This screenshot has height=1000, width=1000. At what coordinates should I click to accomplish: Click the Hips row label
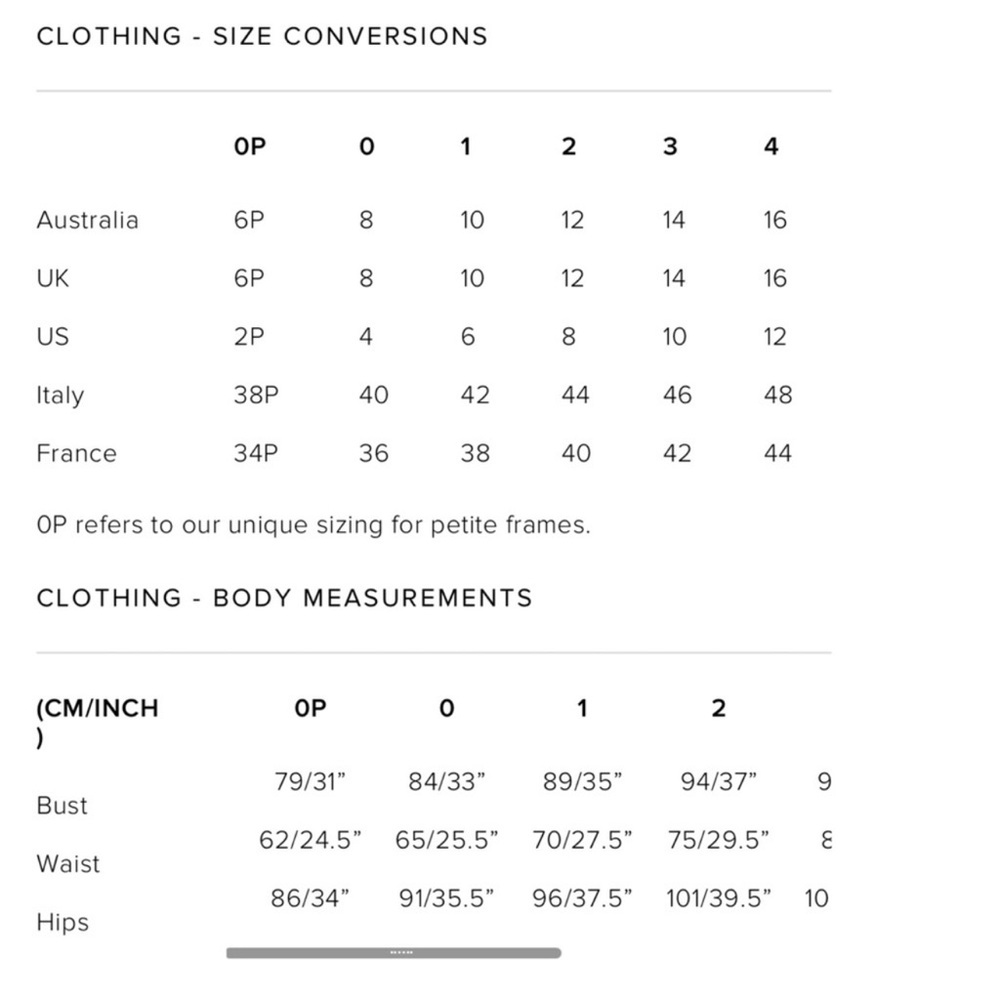point(62,923)
